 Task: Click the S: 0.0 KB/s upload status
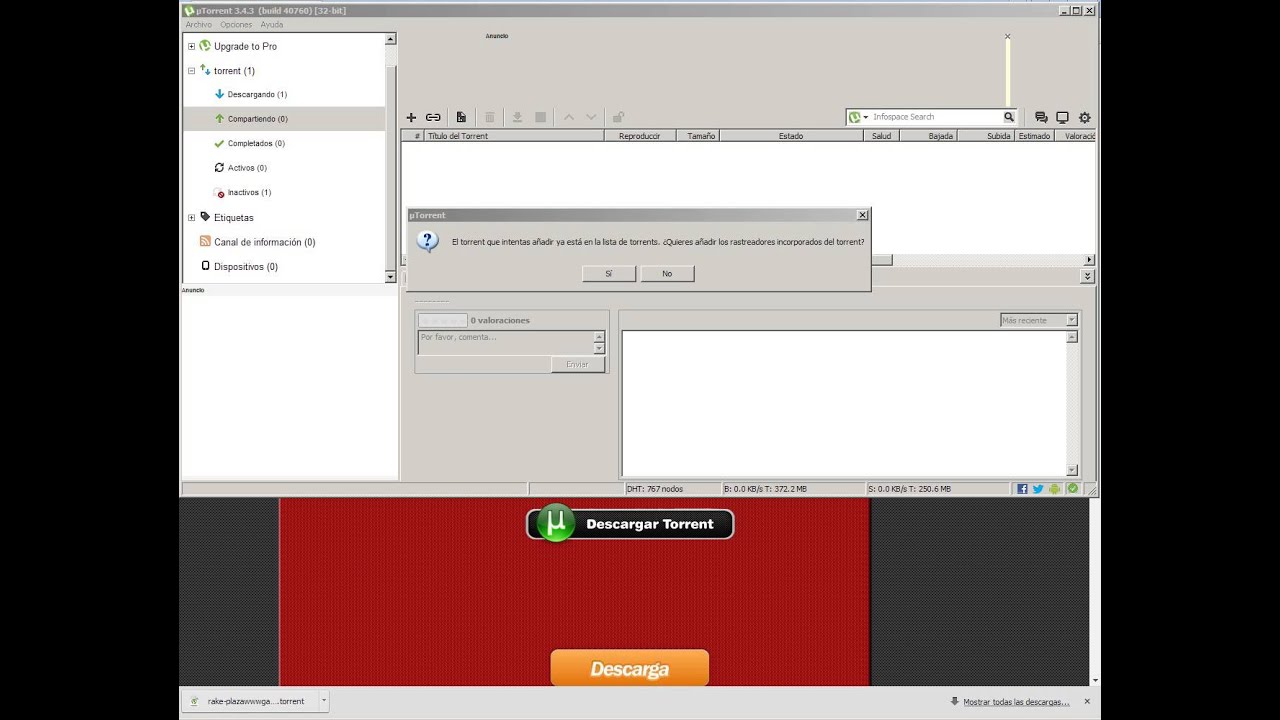coord(909,489)
